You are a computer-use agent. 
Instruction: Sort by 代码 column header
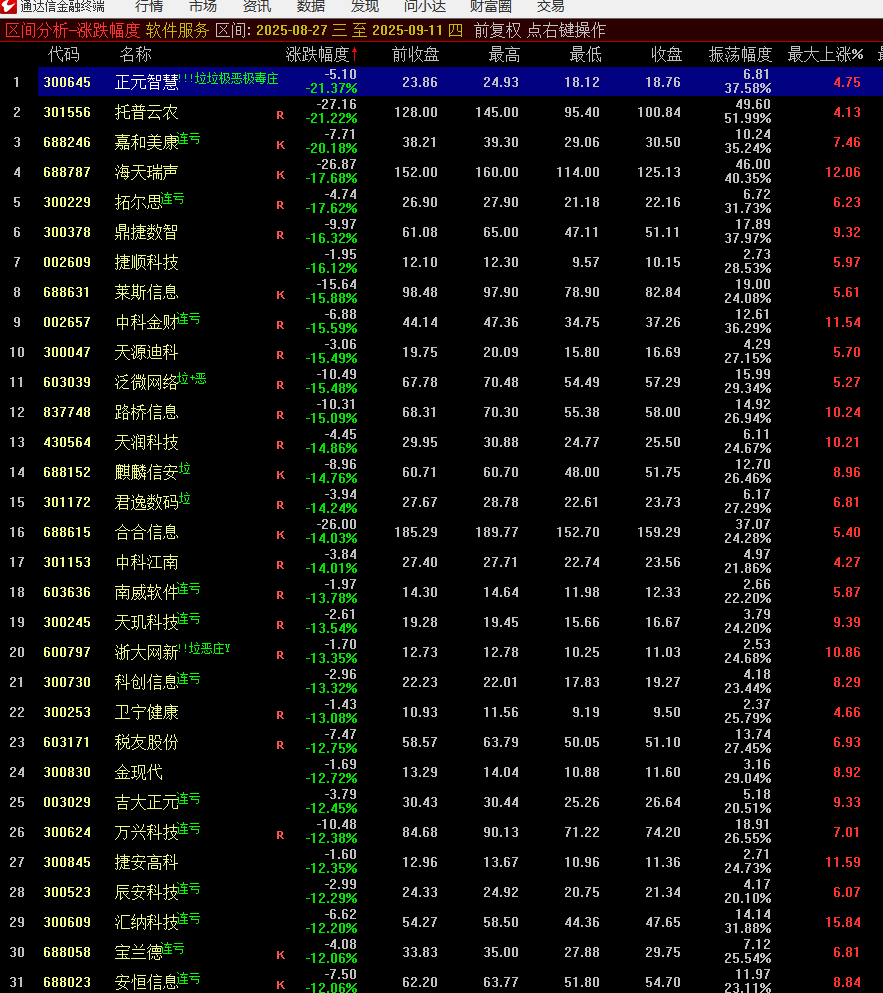point(64,54)
